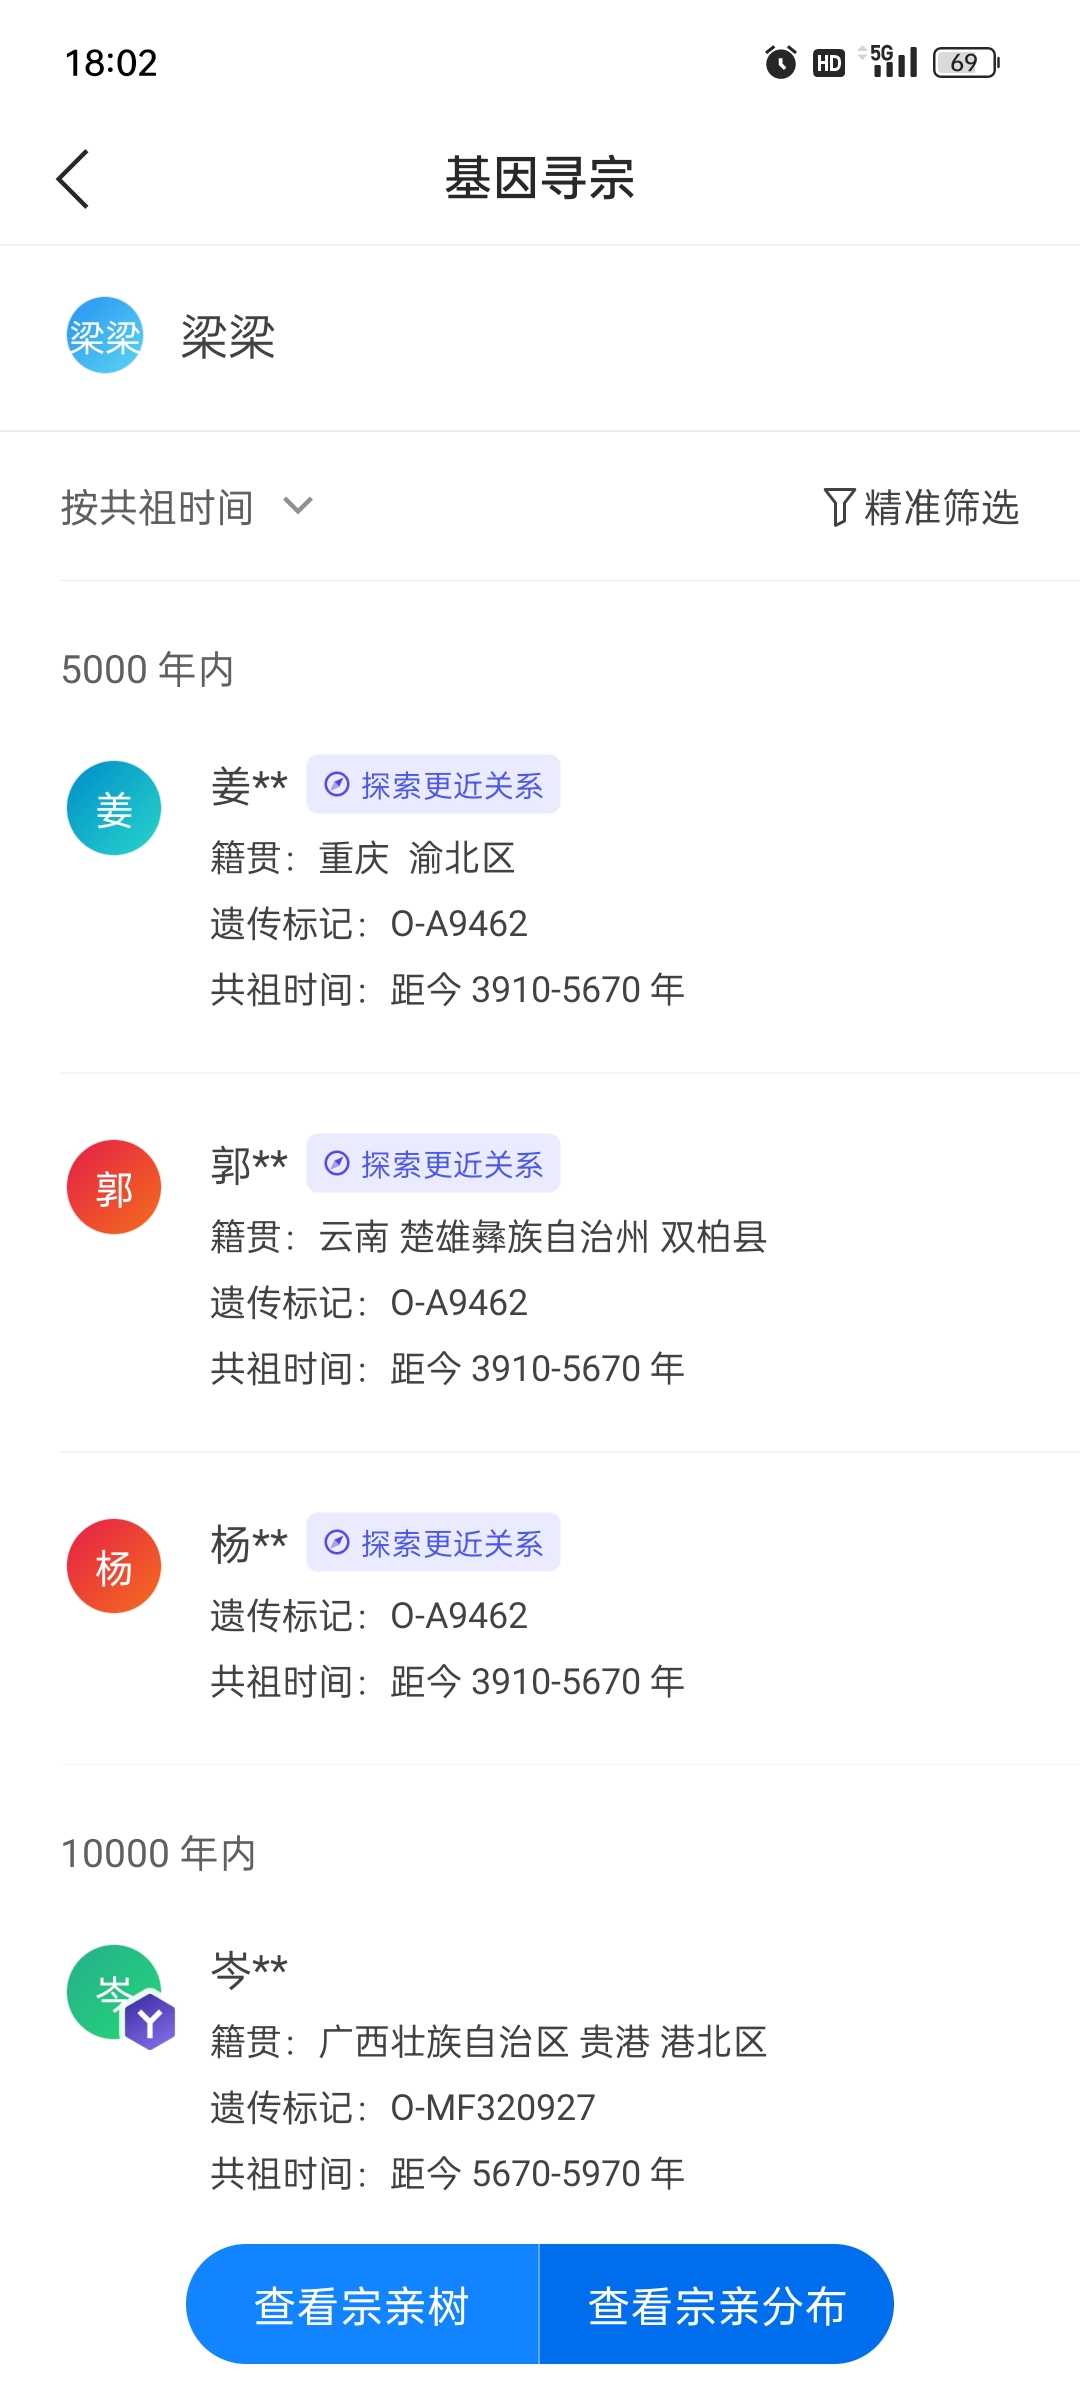Screen dimensions: 1080x2400
Task: Tap the 梁梁 profile avatar
Action: point(105,336)
